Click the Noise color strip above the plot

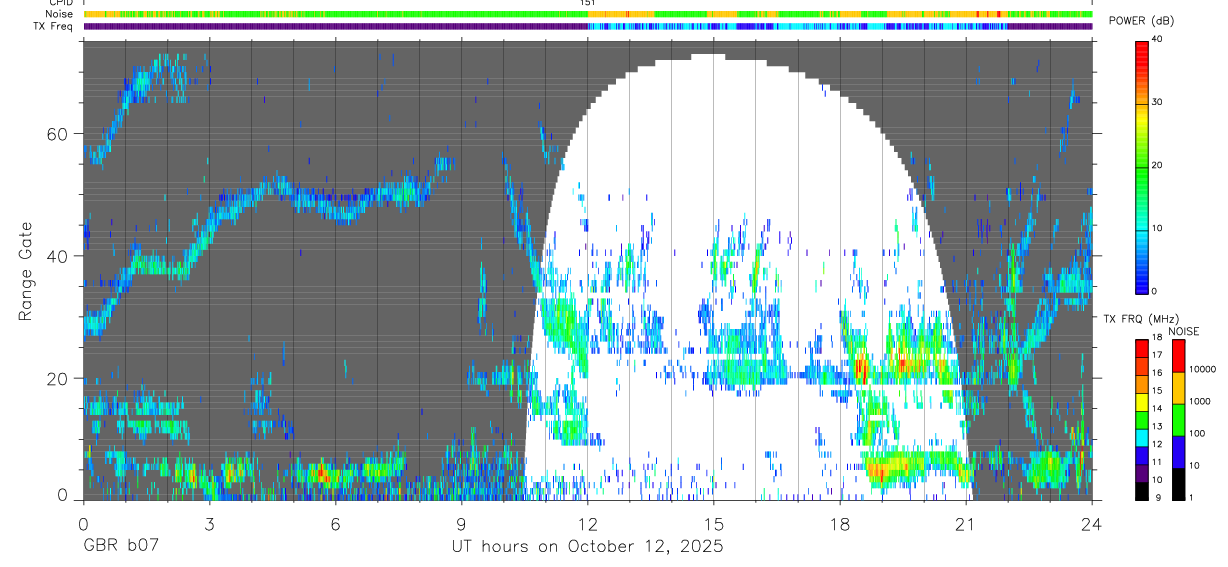click(588, 14)
